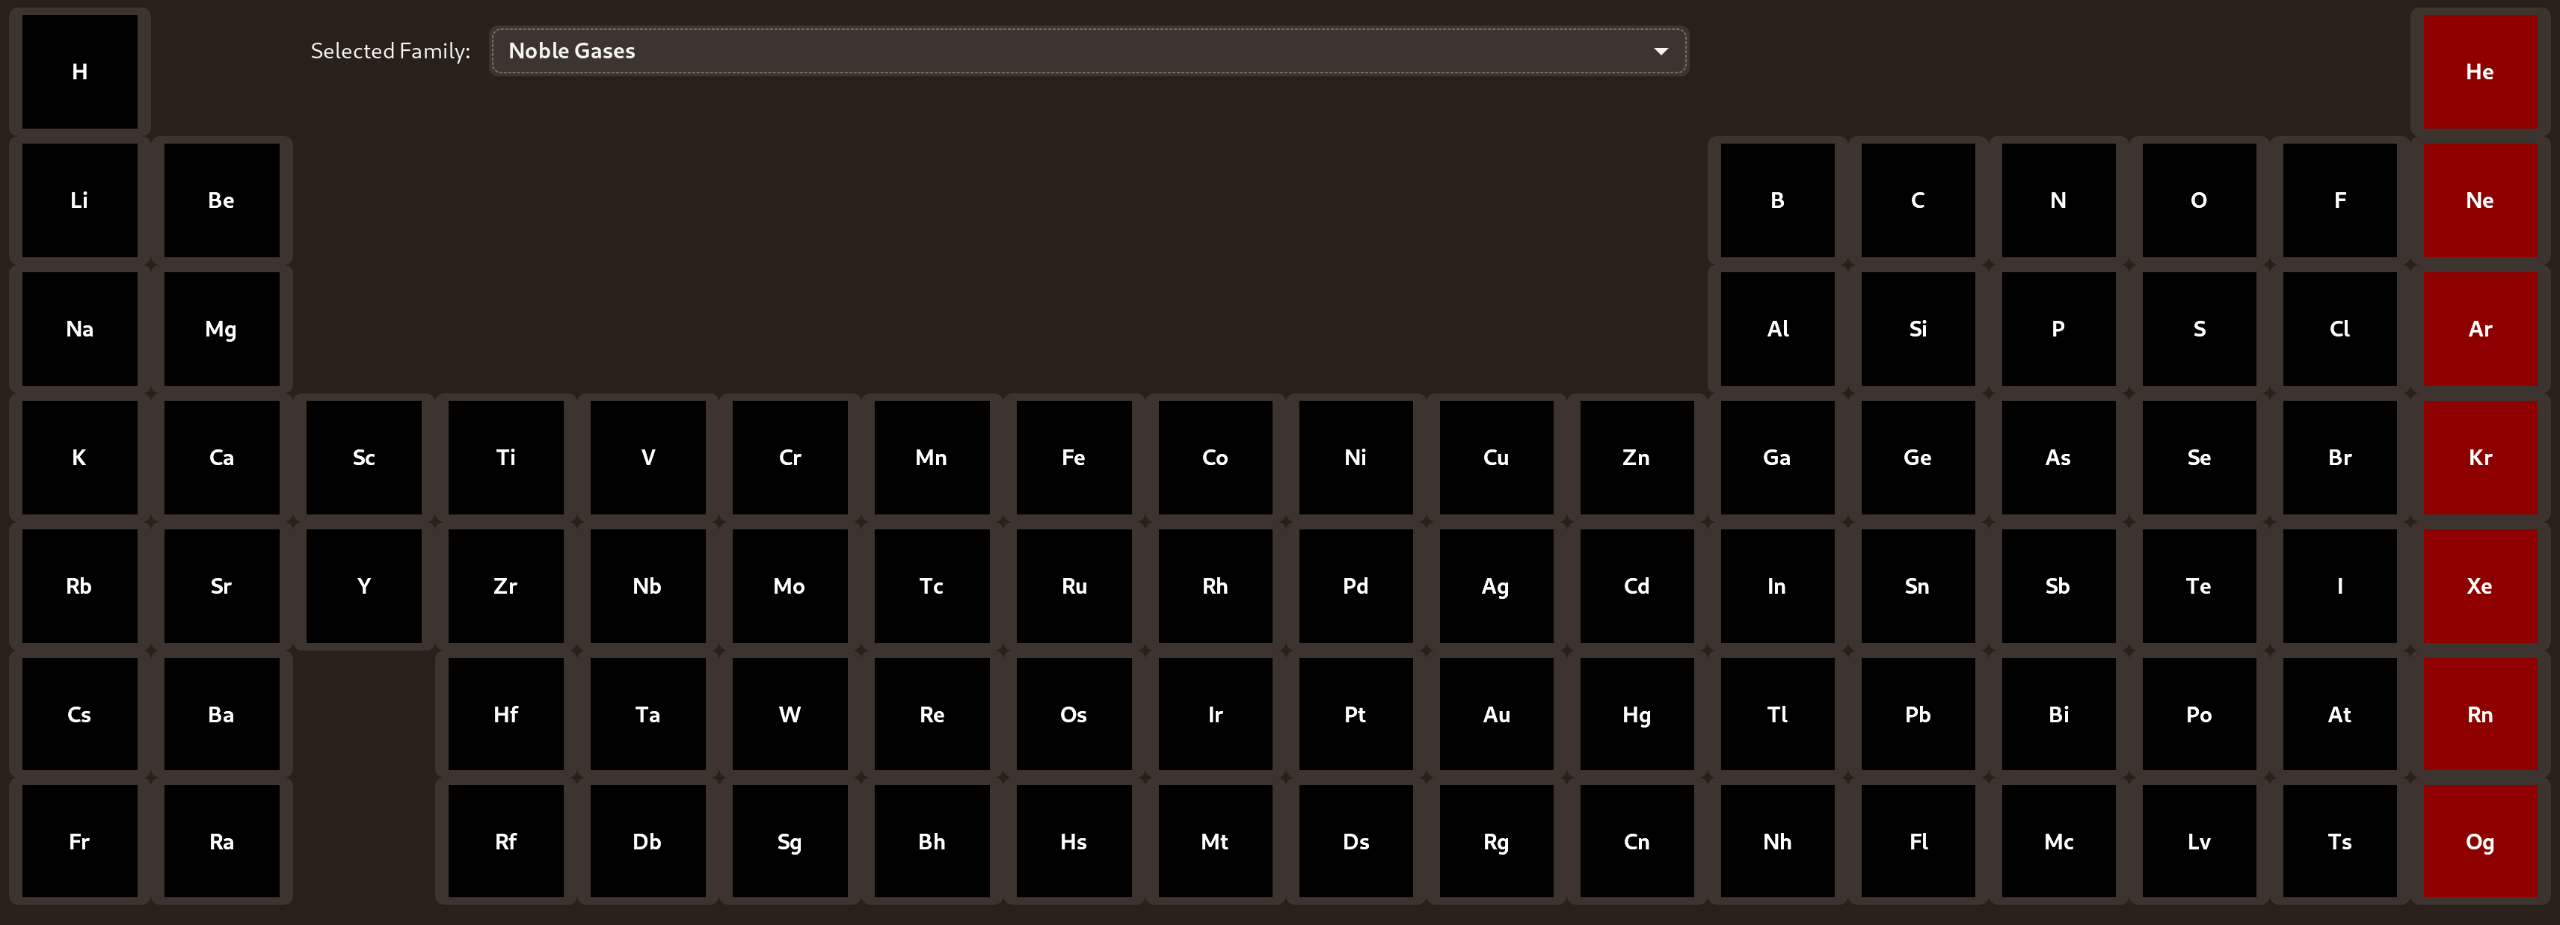The width and height of the screenshot is (2560, 925).
Task: Click the Tennessine (Ts) element tile
Action: point(2339,842)
